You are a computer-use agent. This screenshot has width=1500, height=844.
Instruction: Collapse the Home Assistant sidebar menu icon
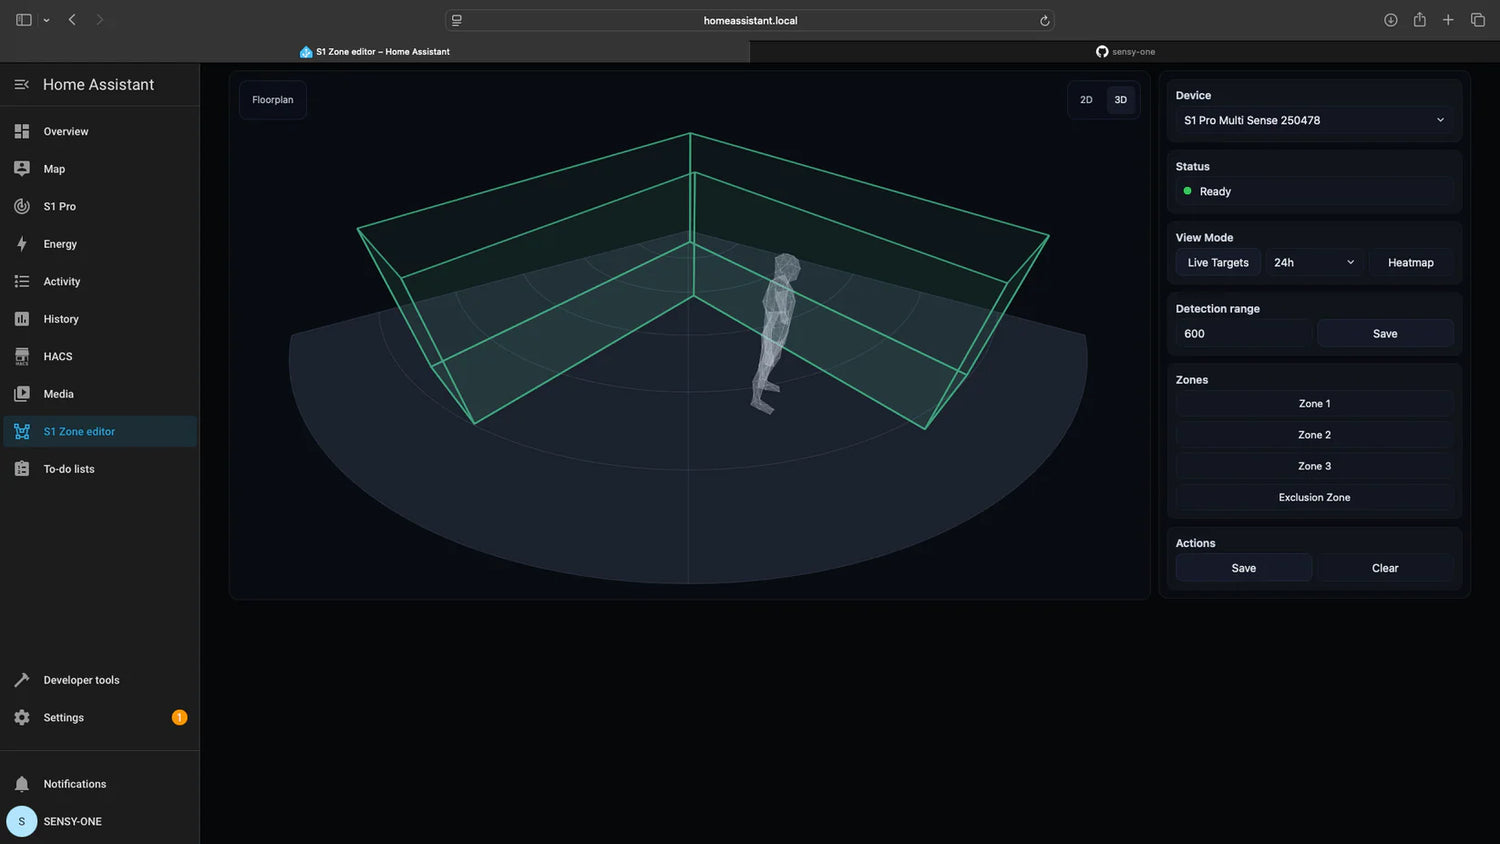[x=22, y=85]
